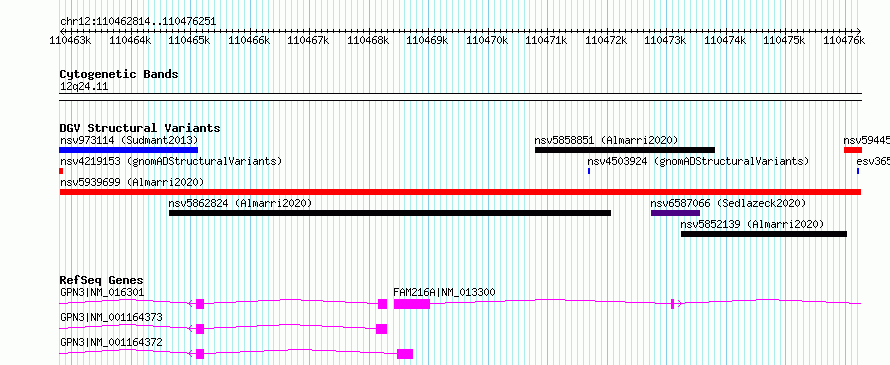The image size is (890, 365).
Task: Click the GPN3 NM_016301 exon near 110465k
Action: coord(200,304)
